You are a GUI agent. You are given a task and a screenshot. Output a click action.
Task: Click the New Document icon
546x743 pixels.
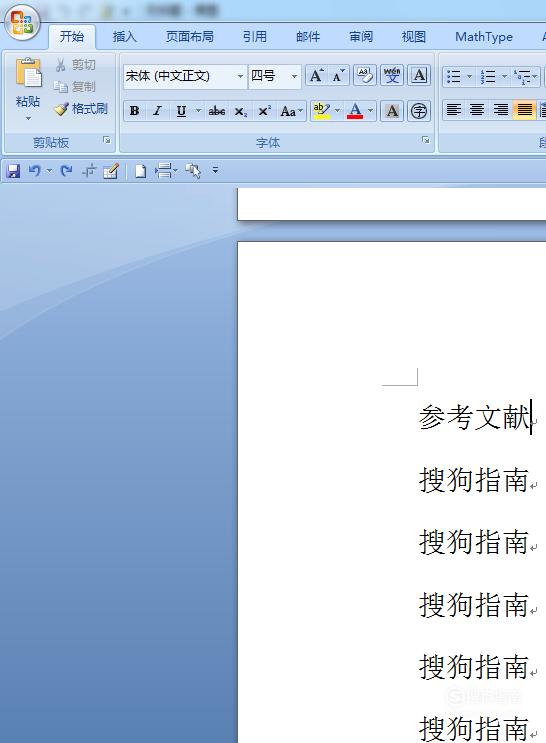click(140, 171)
